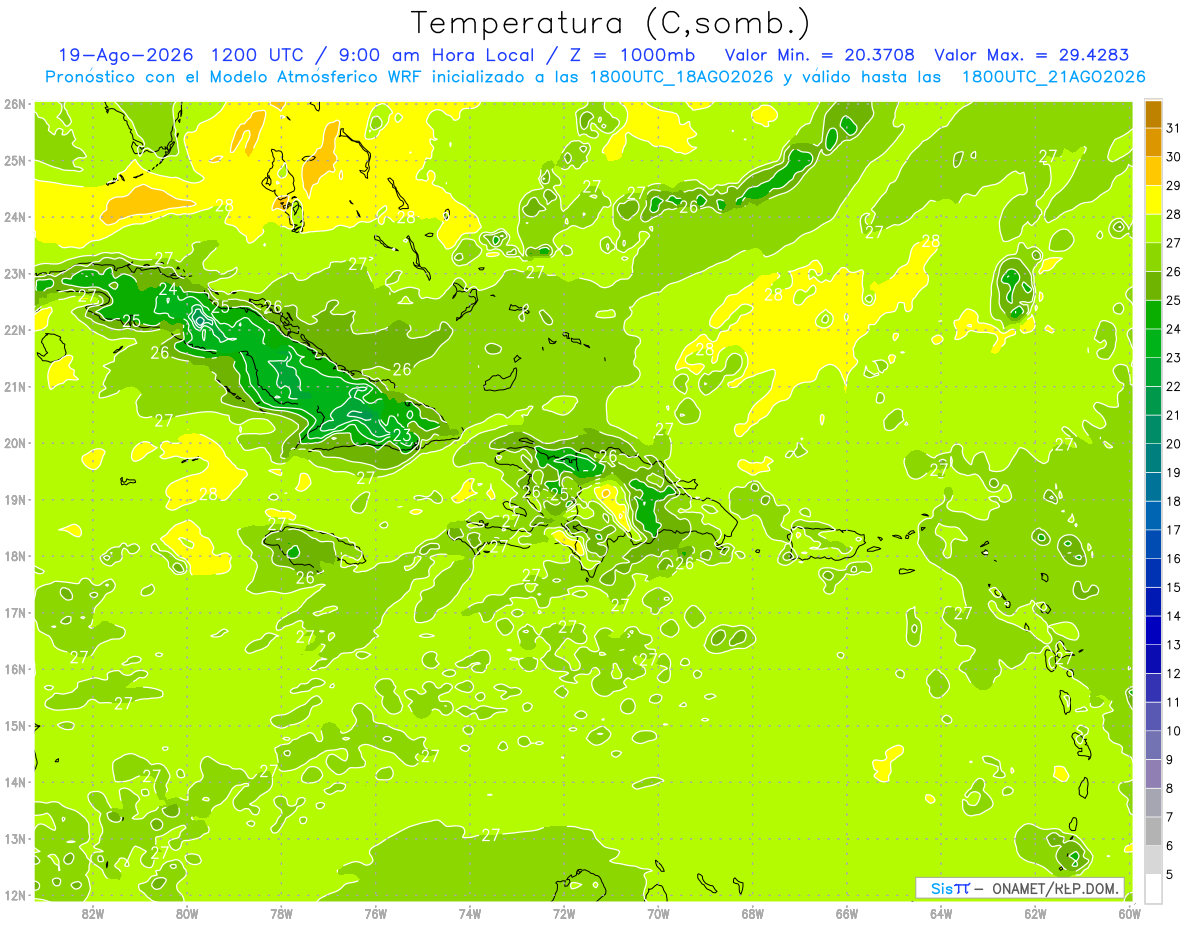The width and height of the screenshot is (1200, 927).
Task: Click 'Valor Max. = 29.4283' text
Action: tap(1030, 55)
